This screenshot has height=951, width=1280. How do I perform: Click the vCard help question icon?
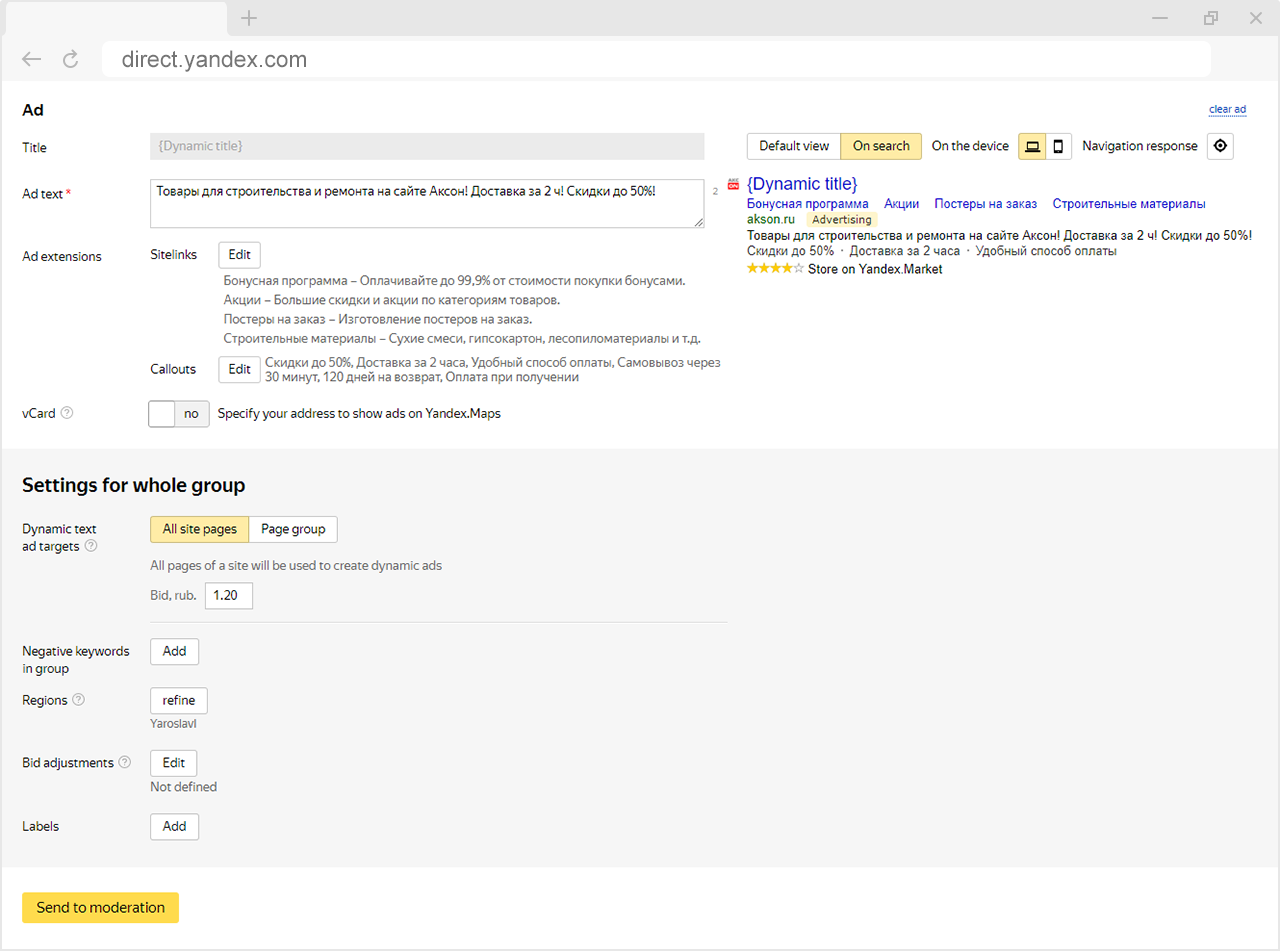click(x=67, y=413)
